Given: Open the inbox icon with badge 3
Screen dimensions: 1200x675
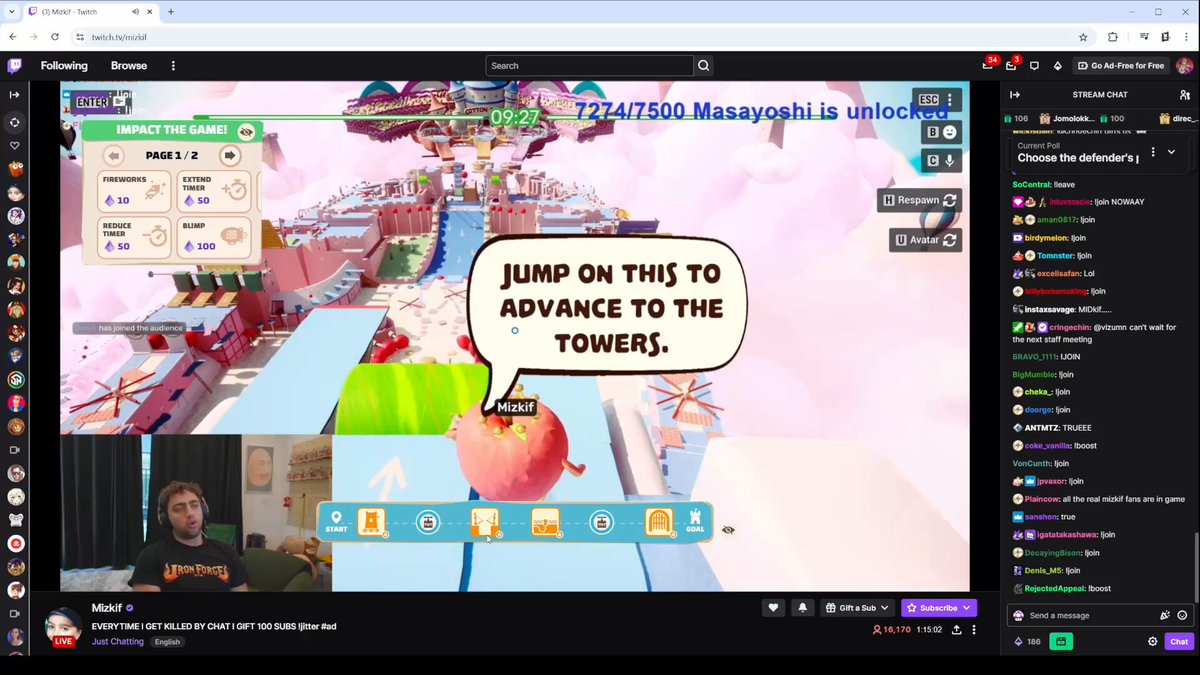Looking at the screenshot, I should (x=1011, y=65).
